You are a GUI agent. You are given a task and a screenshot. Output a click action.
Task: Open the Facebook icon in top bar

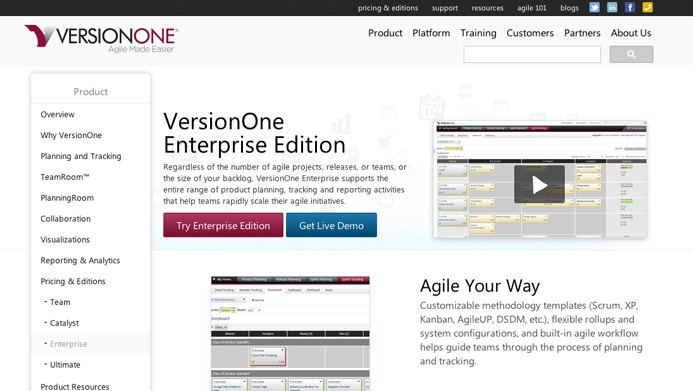click(630, 7)
